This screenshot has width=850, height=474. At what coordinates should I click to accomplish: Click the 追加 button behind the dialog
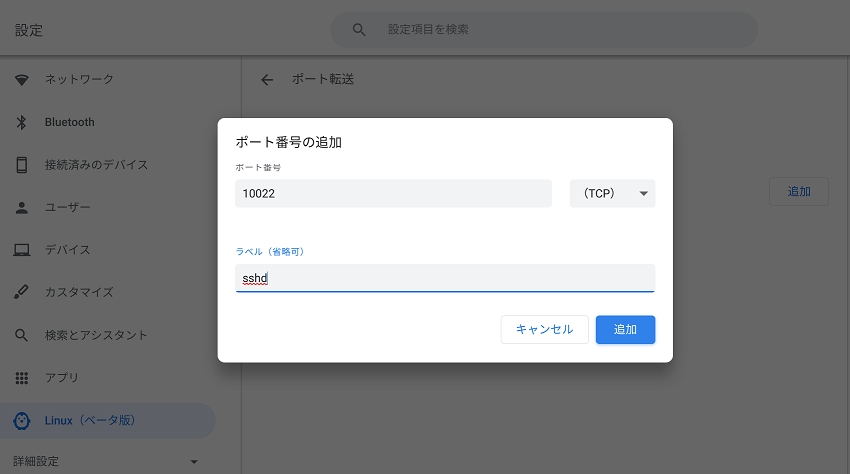[799, 191]
